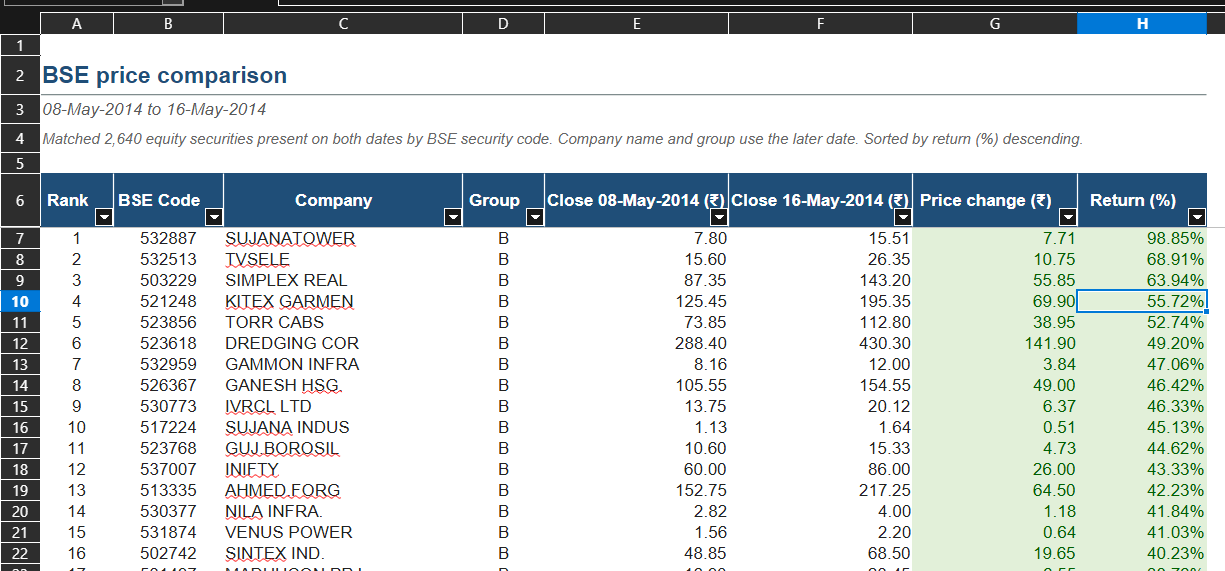Select IVRCL LTD company cell
The image size is (1225, 571).
(x=343, y=406)
